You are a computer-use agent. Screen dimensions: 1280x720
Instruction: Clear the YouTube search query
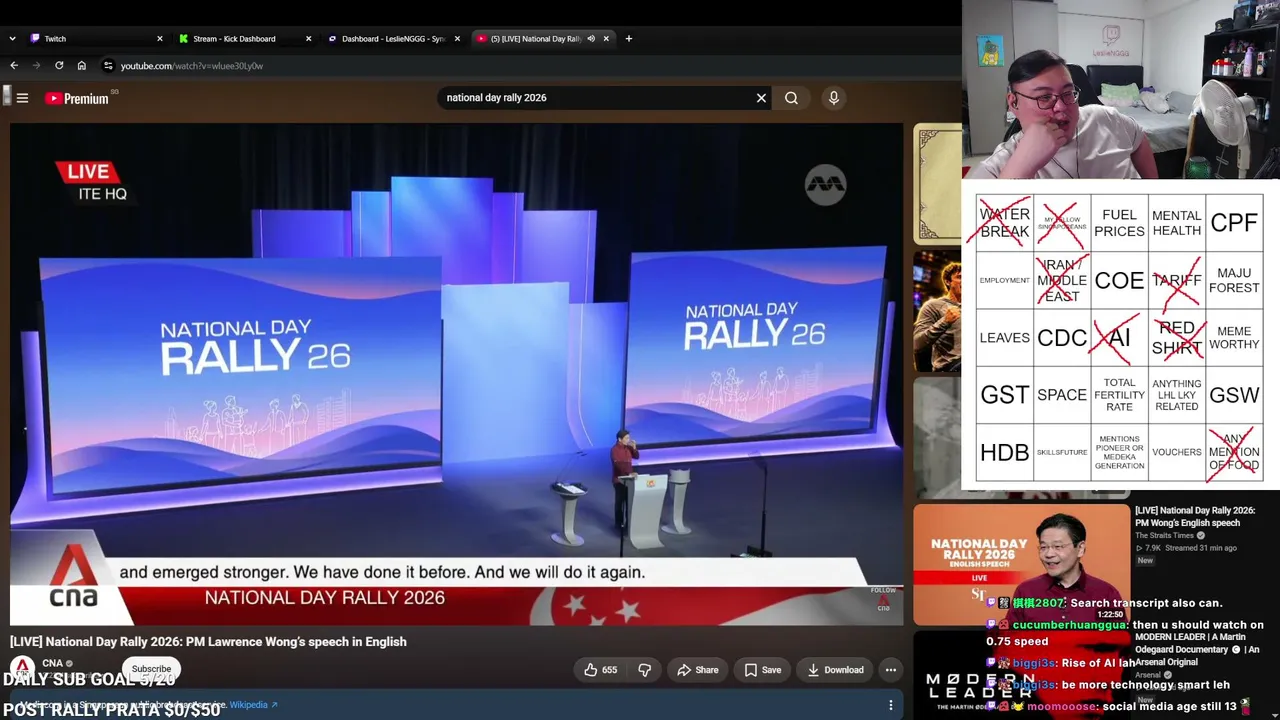point(761,98)
